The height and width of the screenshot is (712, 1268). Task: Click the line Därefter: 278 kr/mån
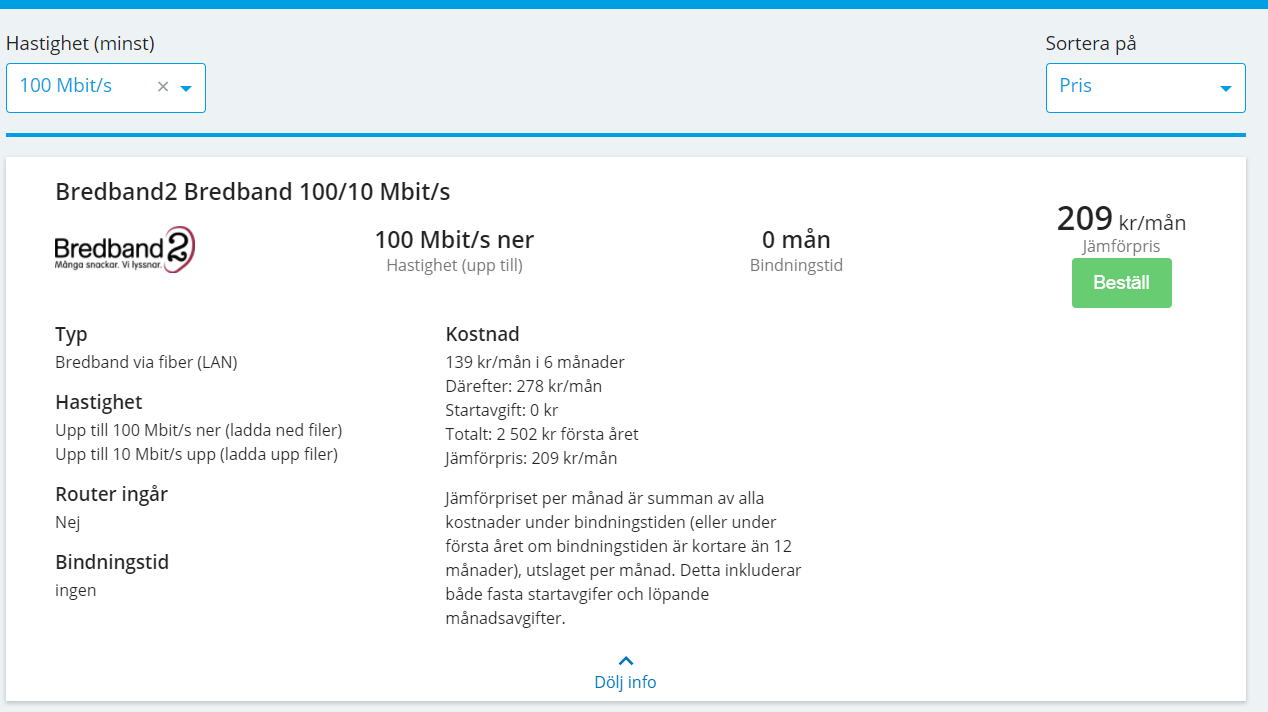pyautogui.click(x=523, y=386)
